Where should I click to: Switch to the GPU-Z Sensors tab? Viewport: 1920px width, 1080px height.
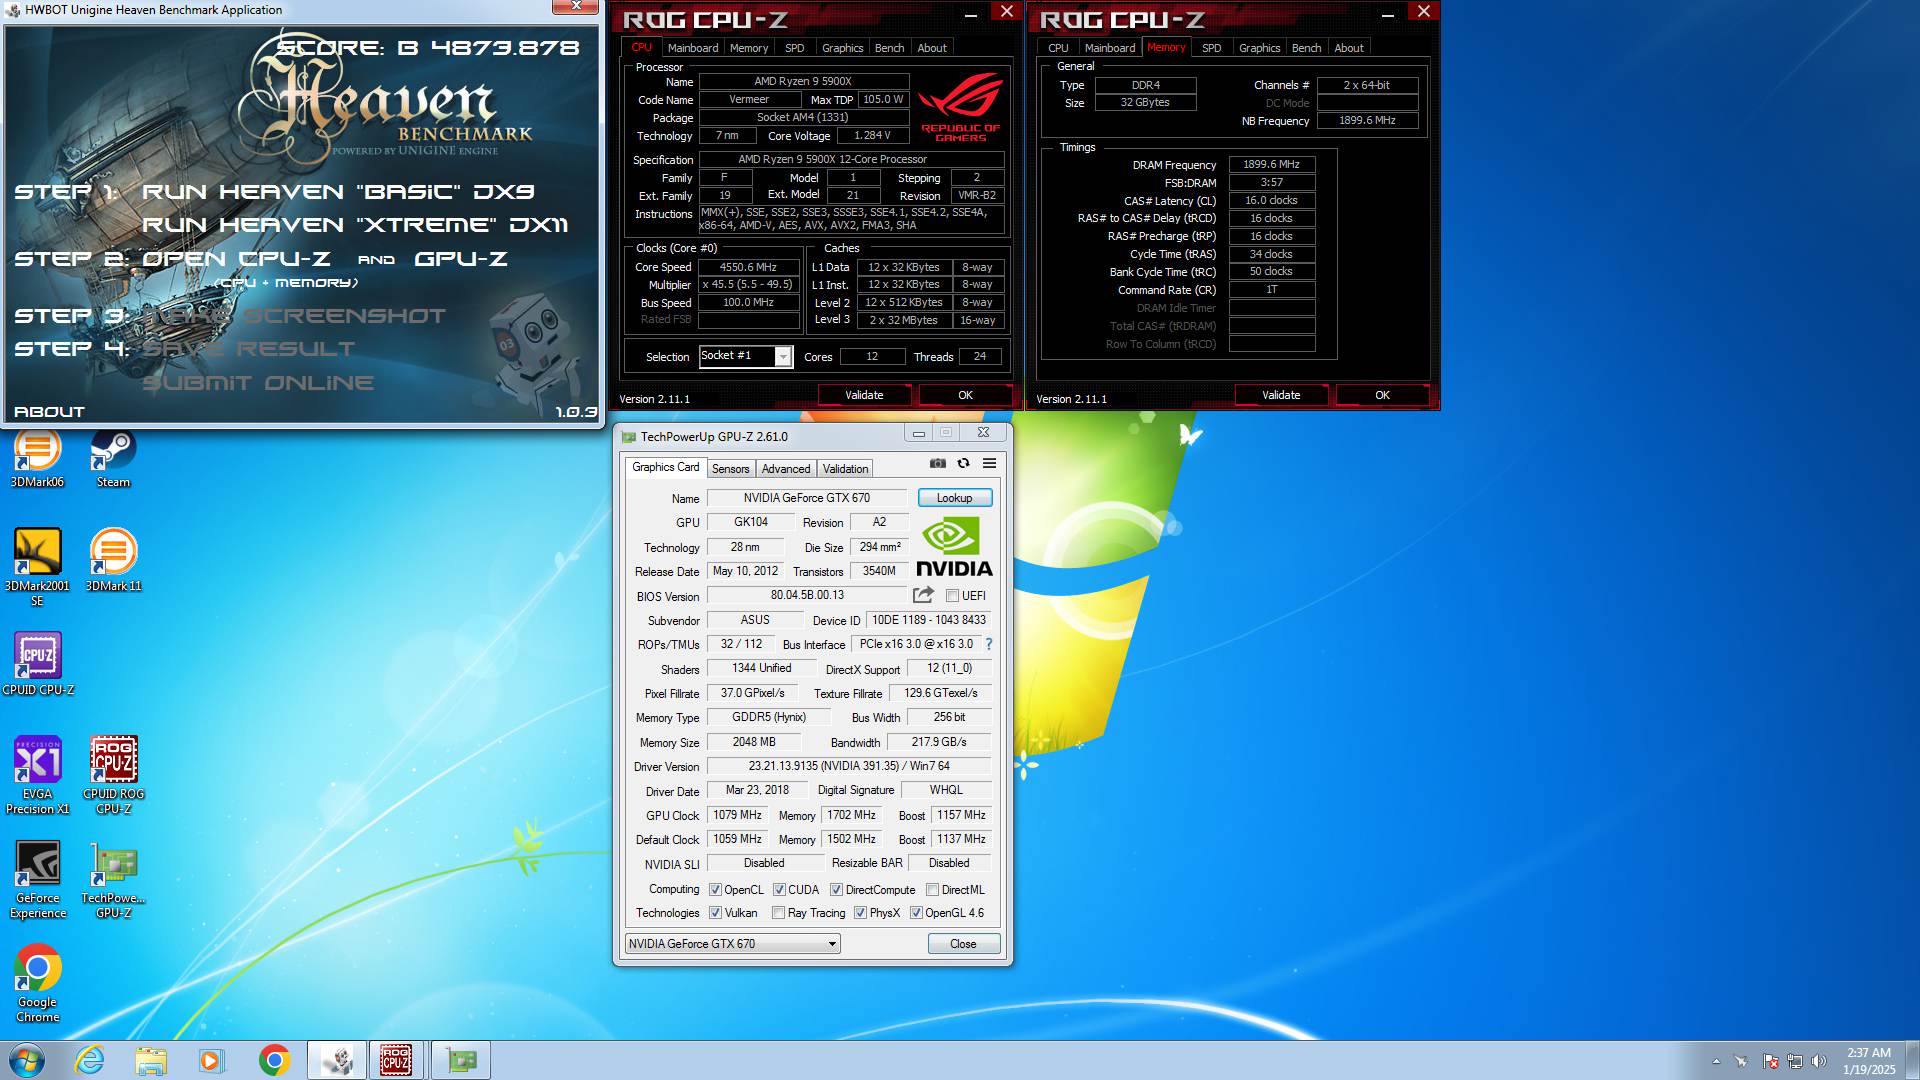730,469
